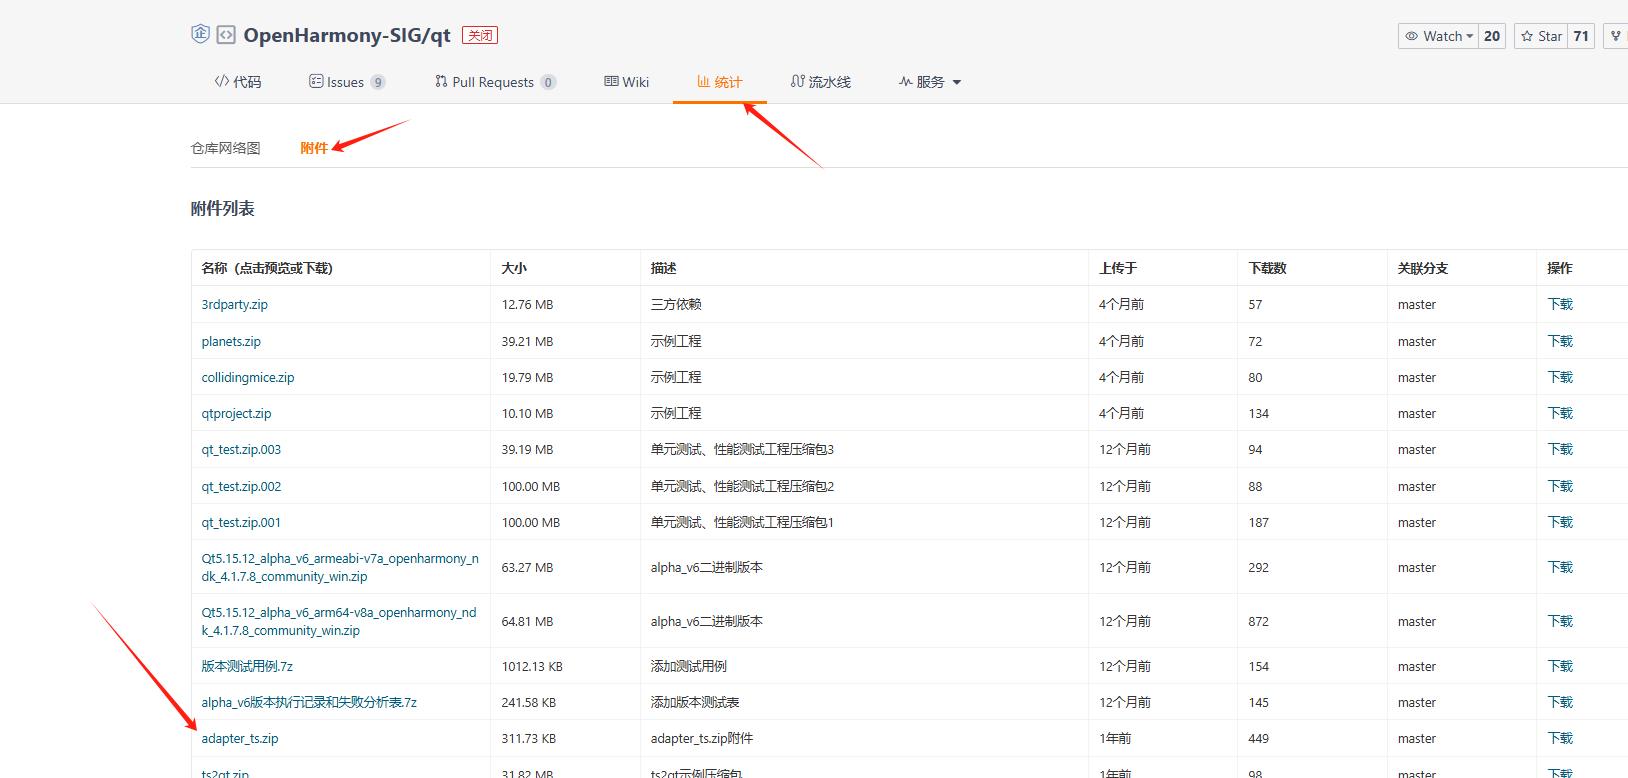Click the 描述 column header
This screenshot has height=778, width=1628.
(663, 268)
